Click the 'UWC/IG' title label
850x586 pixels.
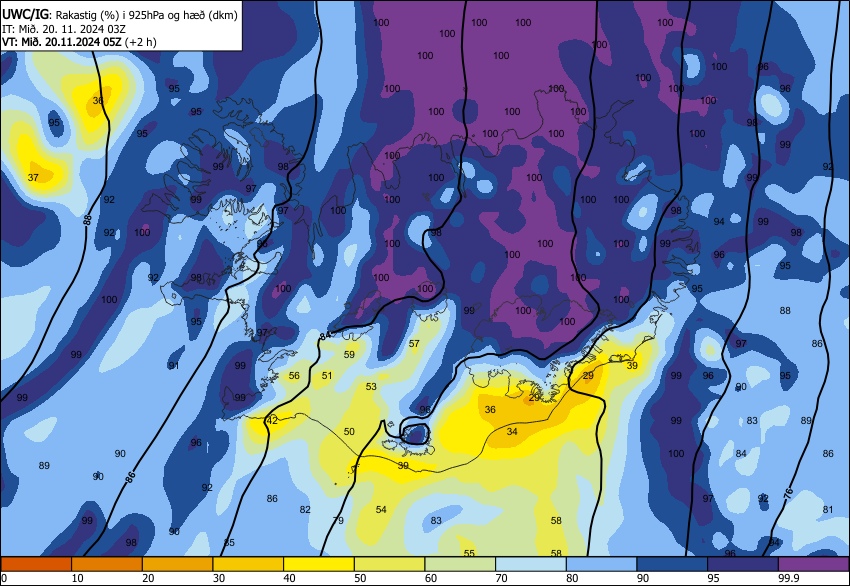(x=25, y=15)
